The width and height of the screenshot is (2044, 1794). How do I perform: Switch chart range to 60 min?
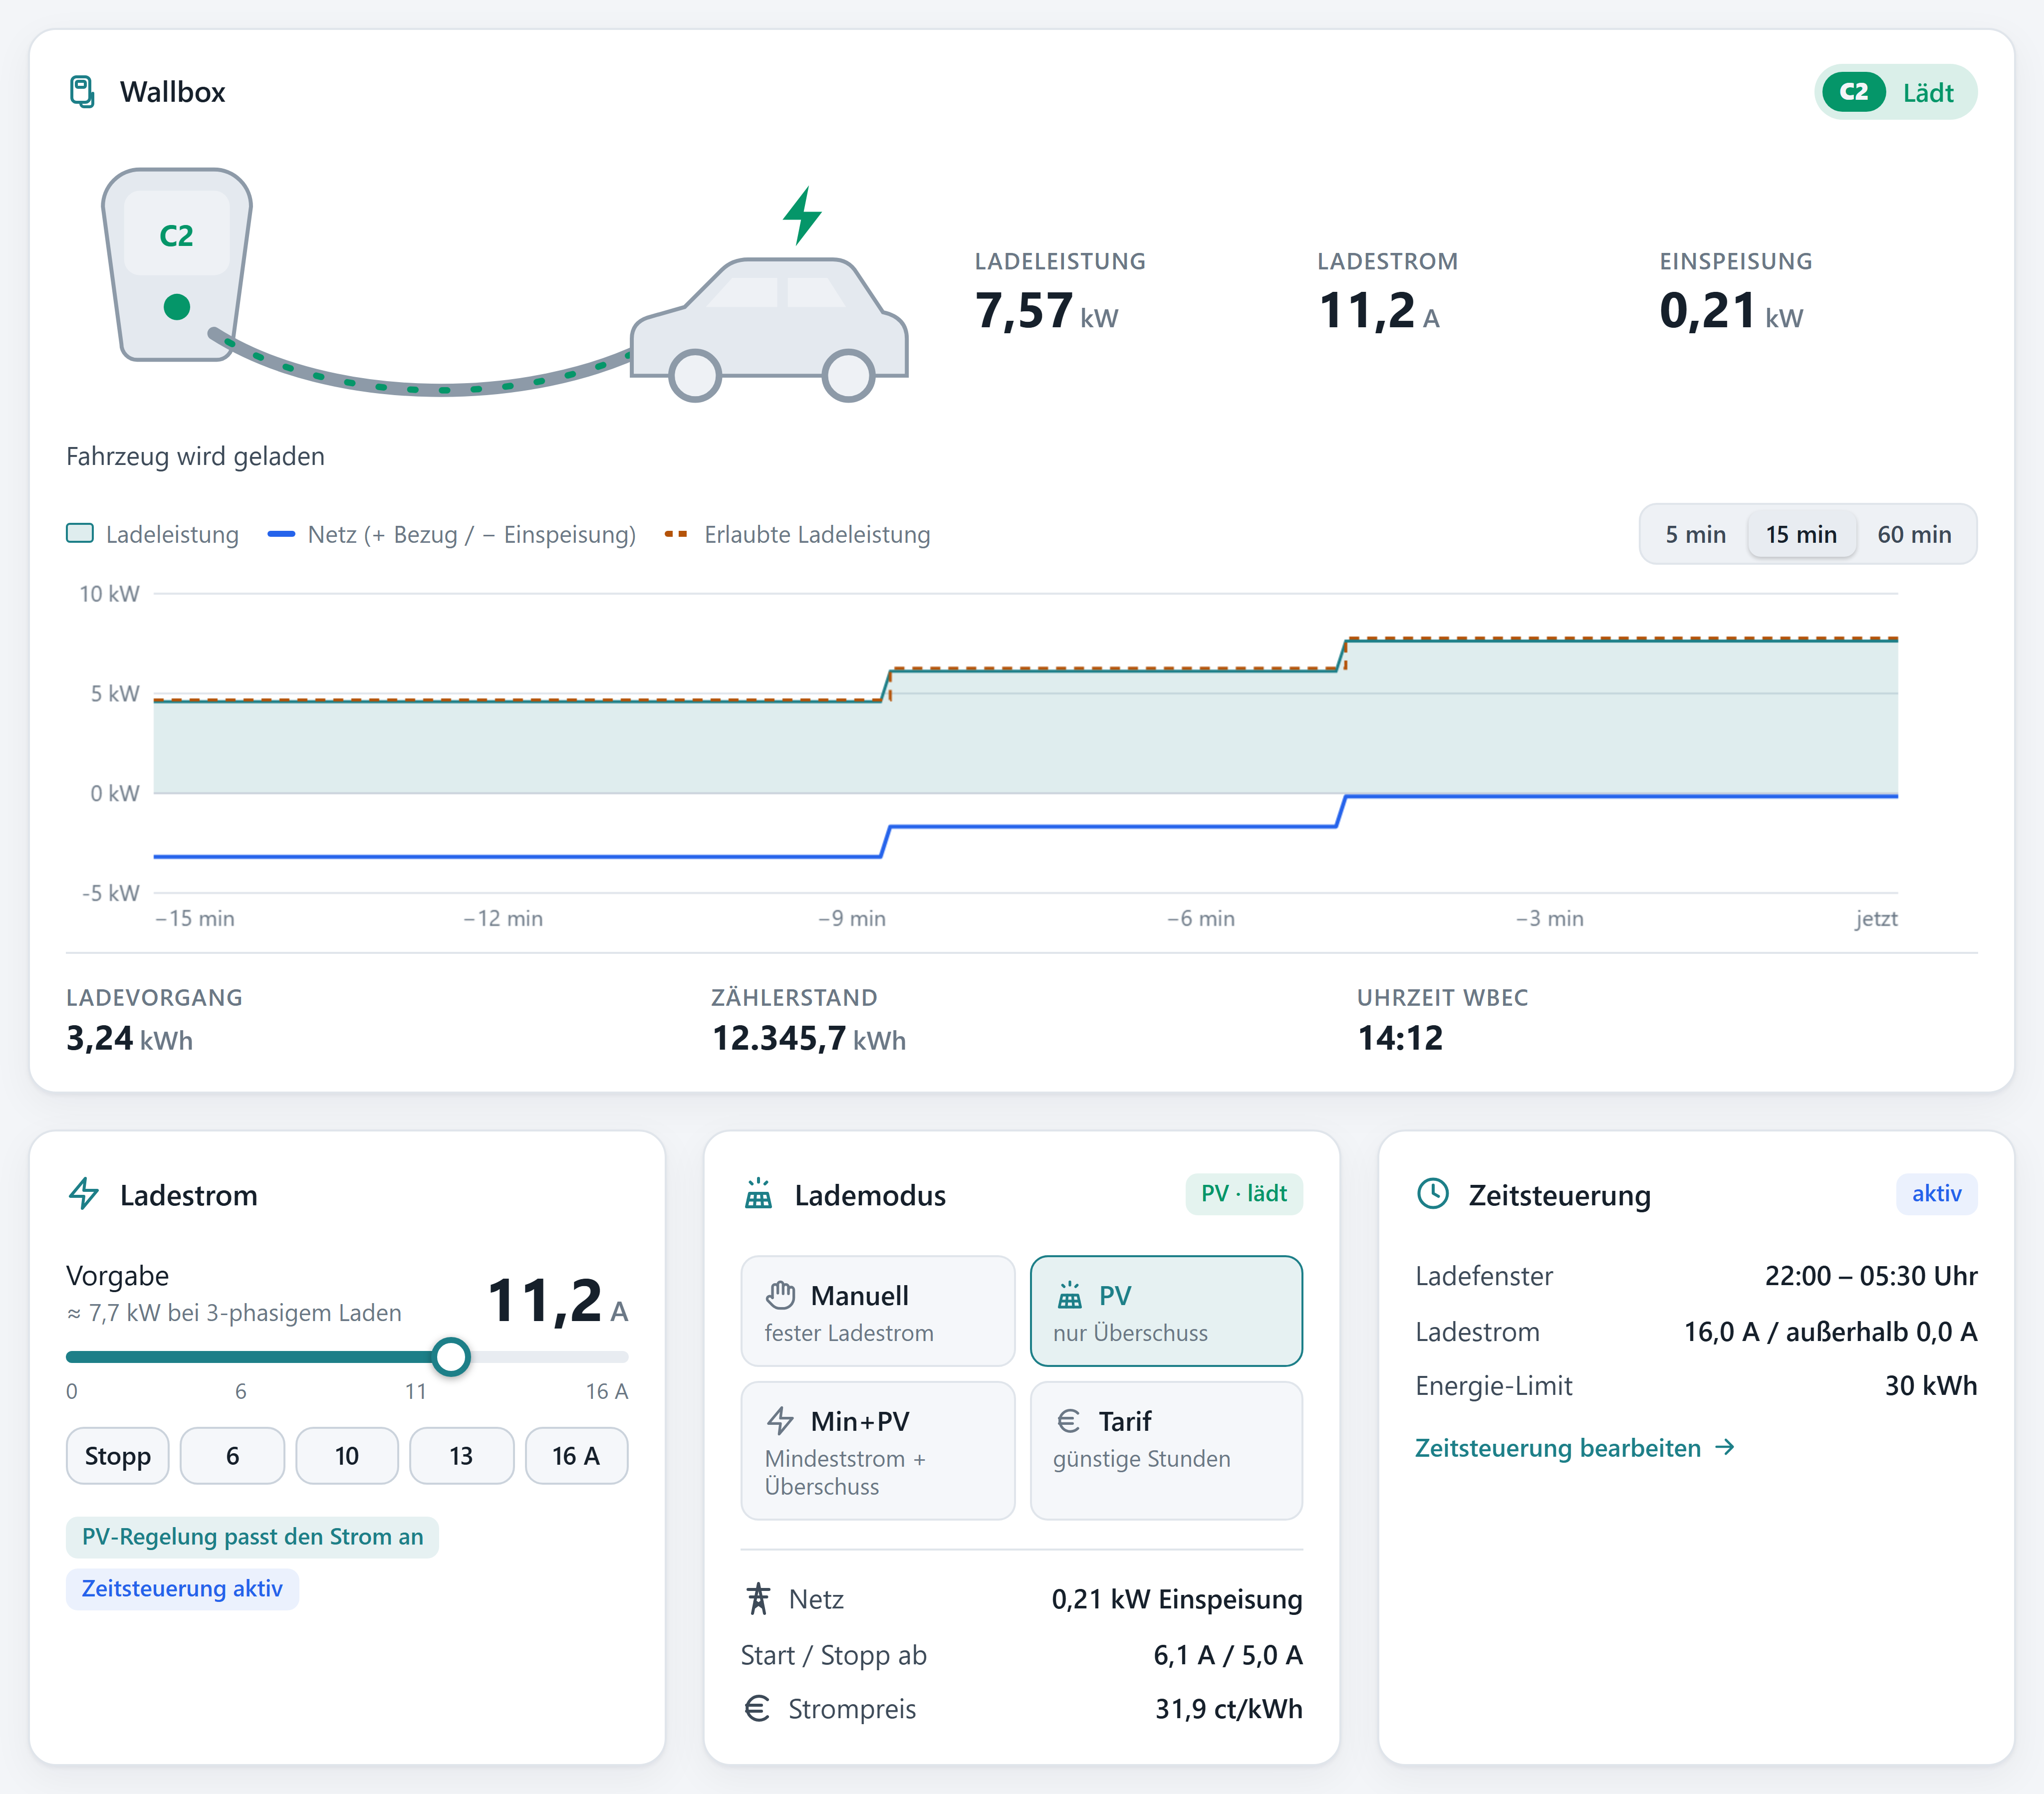1914,534
